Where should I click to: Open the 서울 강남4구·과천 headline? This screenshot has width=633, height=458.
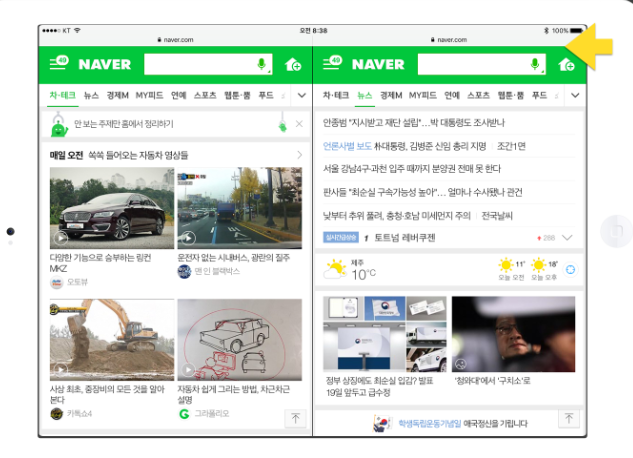tap(412, 169)
